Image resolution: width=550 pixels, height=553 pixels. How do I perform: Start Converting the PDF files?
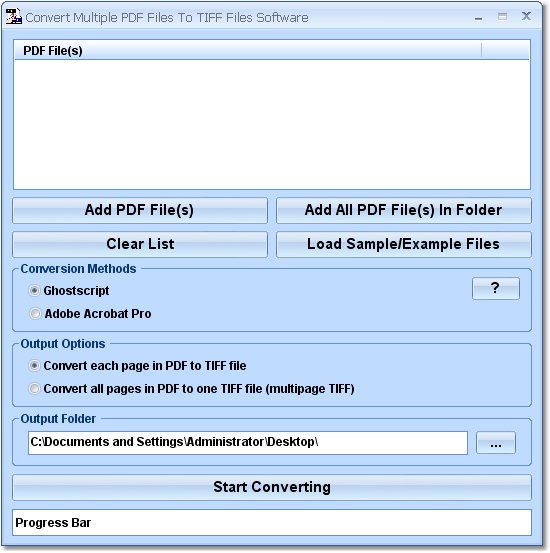[272, 487]
